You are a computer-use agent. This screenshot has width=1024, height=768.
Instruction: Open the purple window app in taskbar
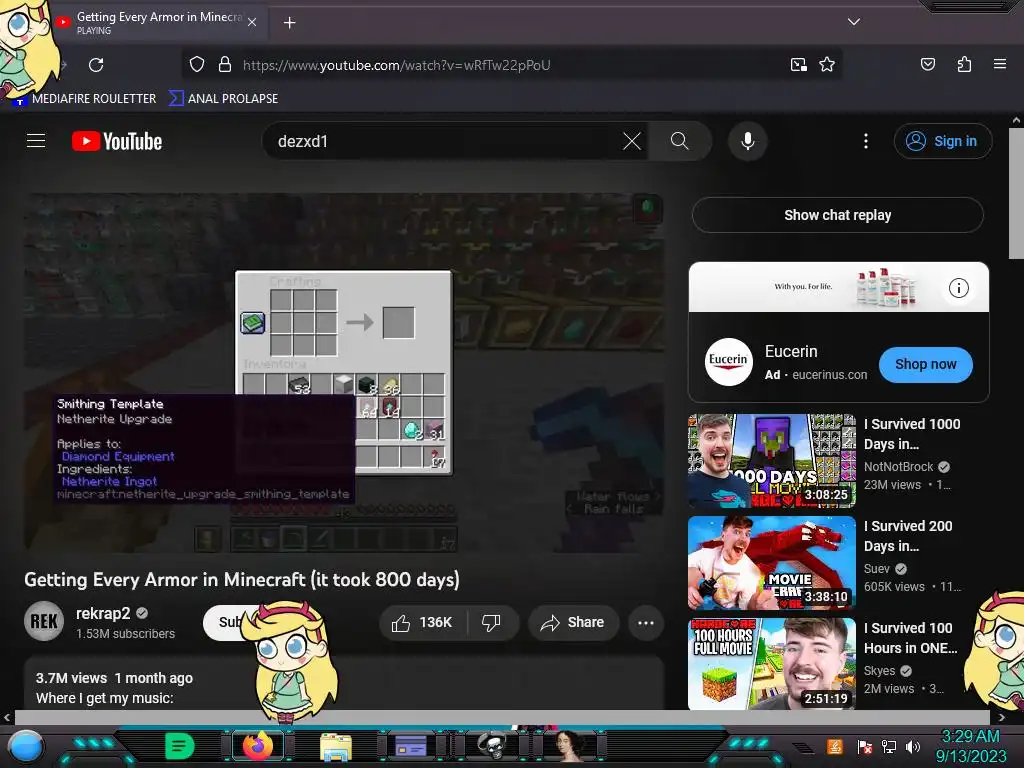411,745
